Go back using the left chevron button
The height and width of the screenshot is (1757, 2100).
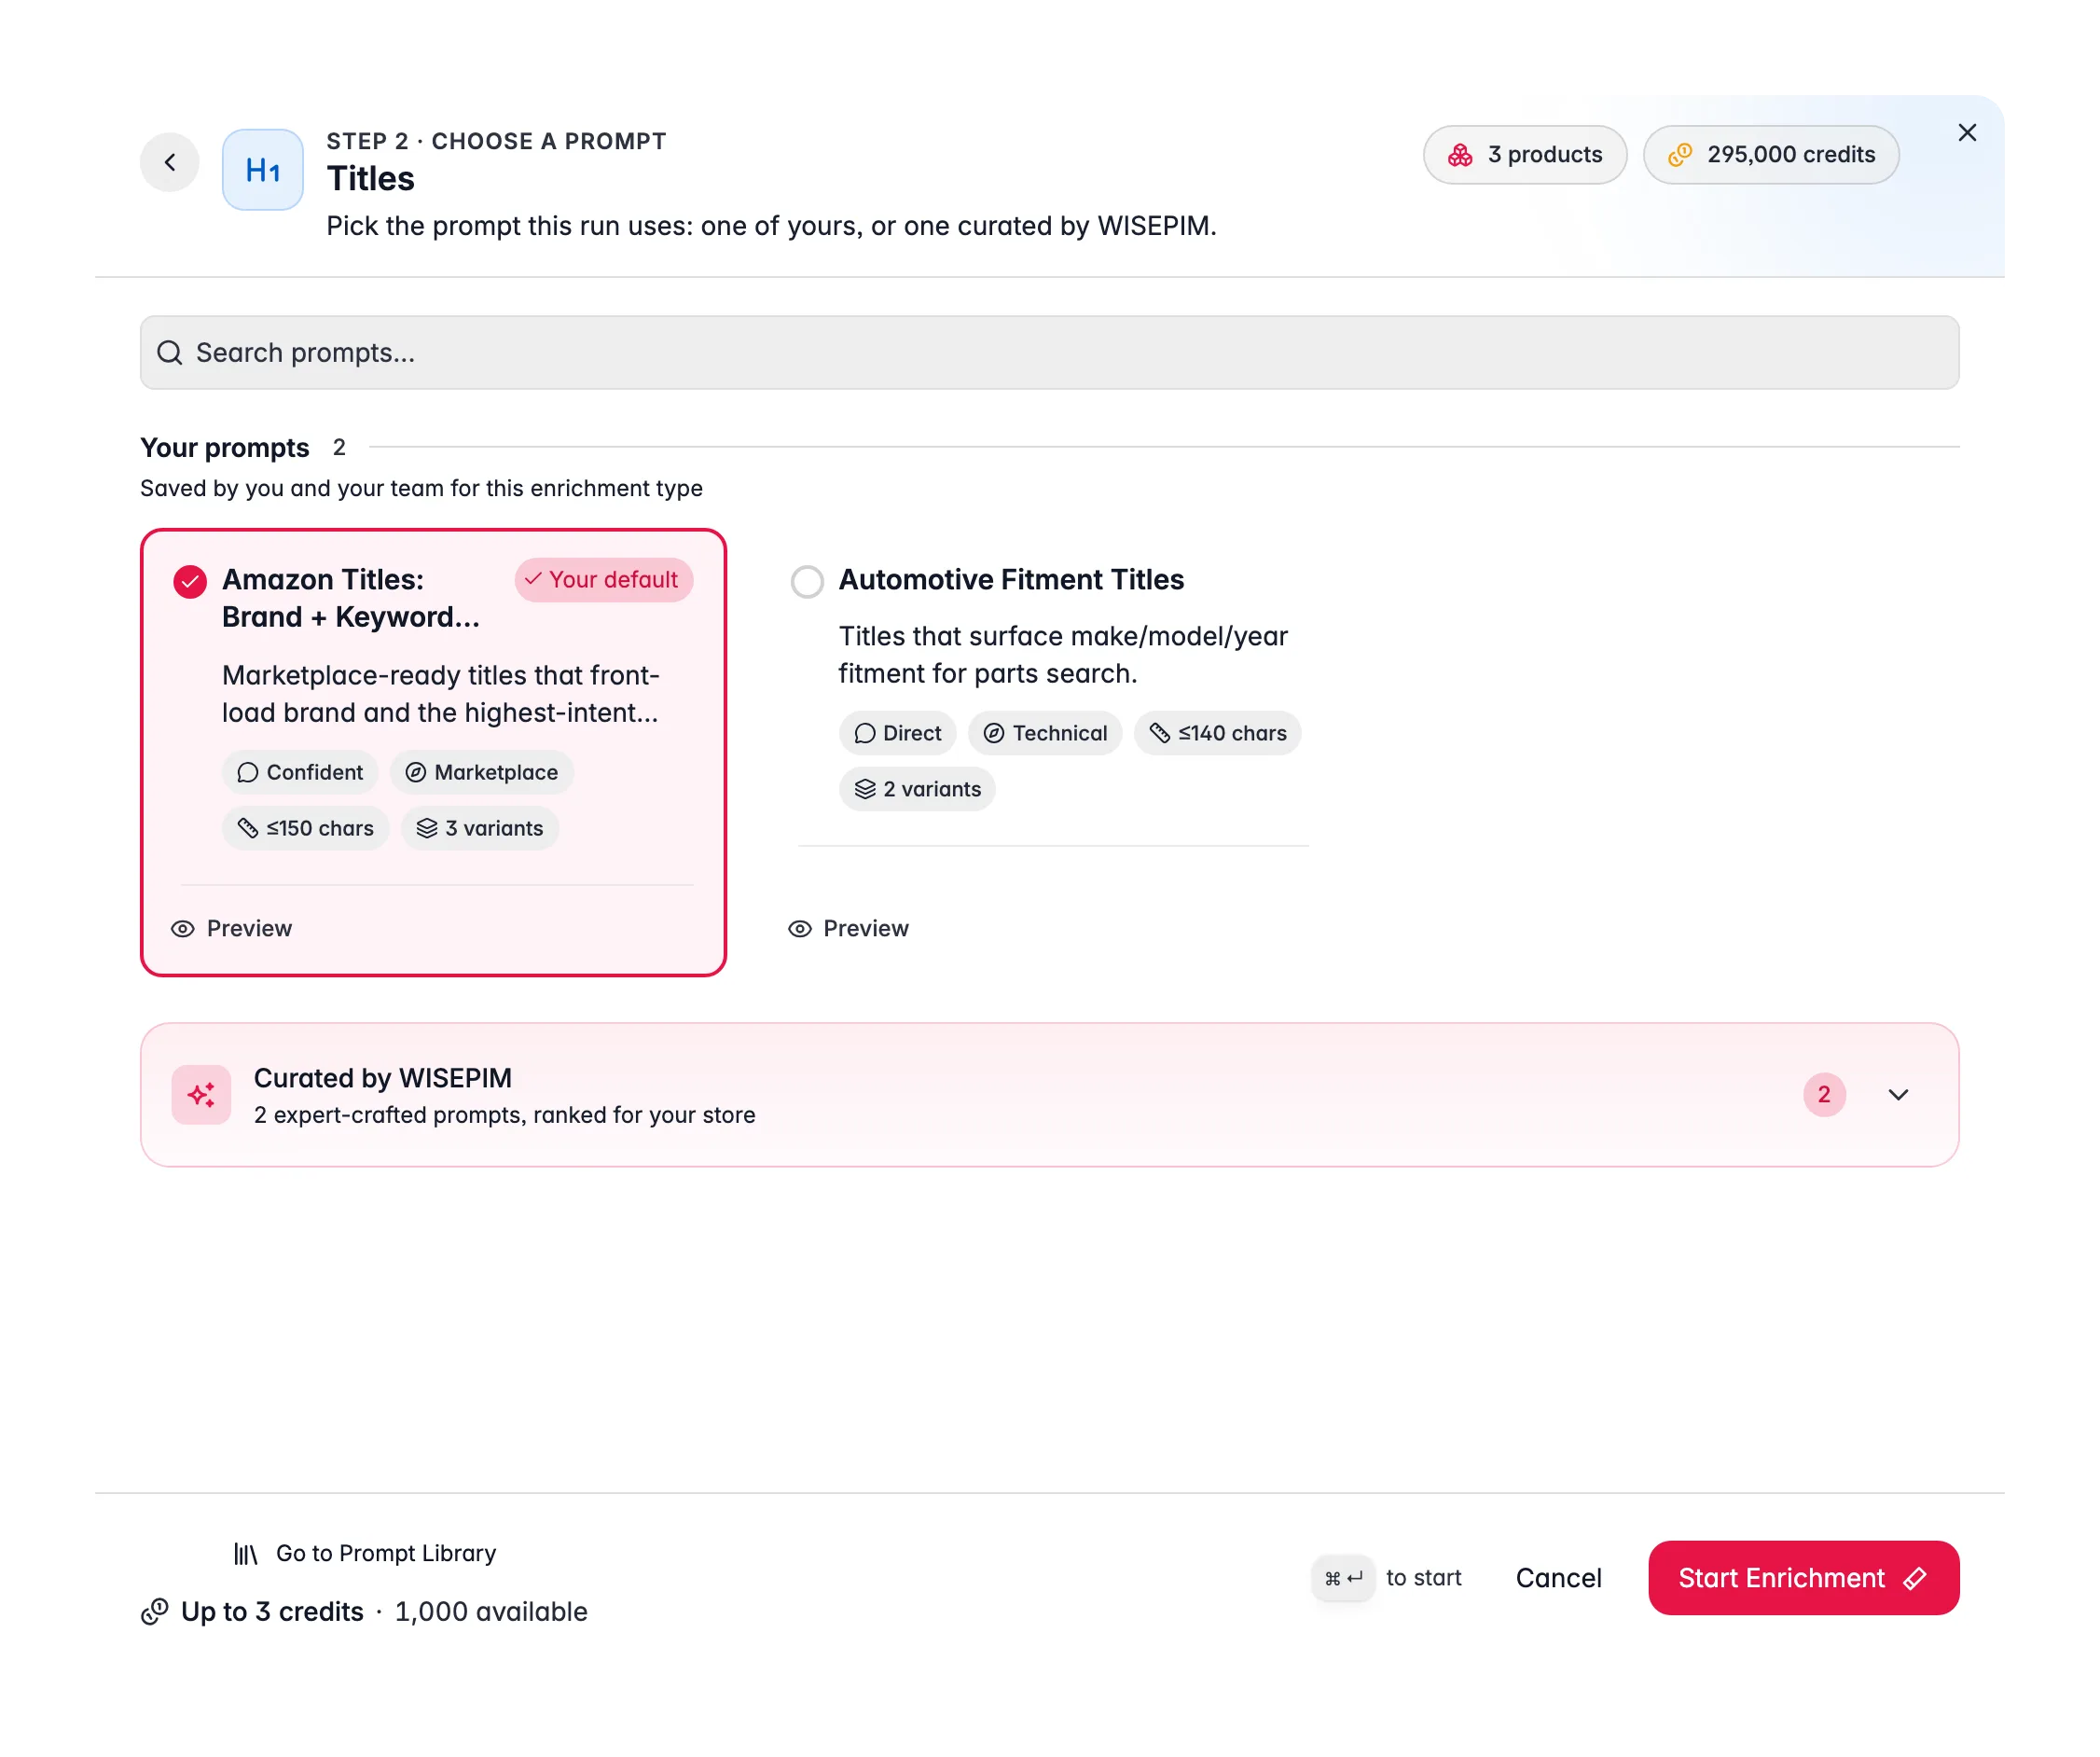pyautogui.click(x=170, y=162)
